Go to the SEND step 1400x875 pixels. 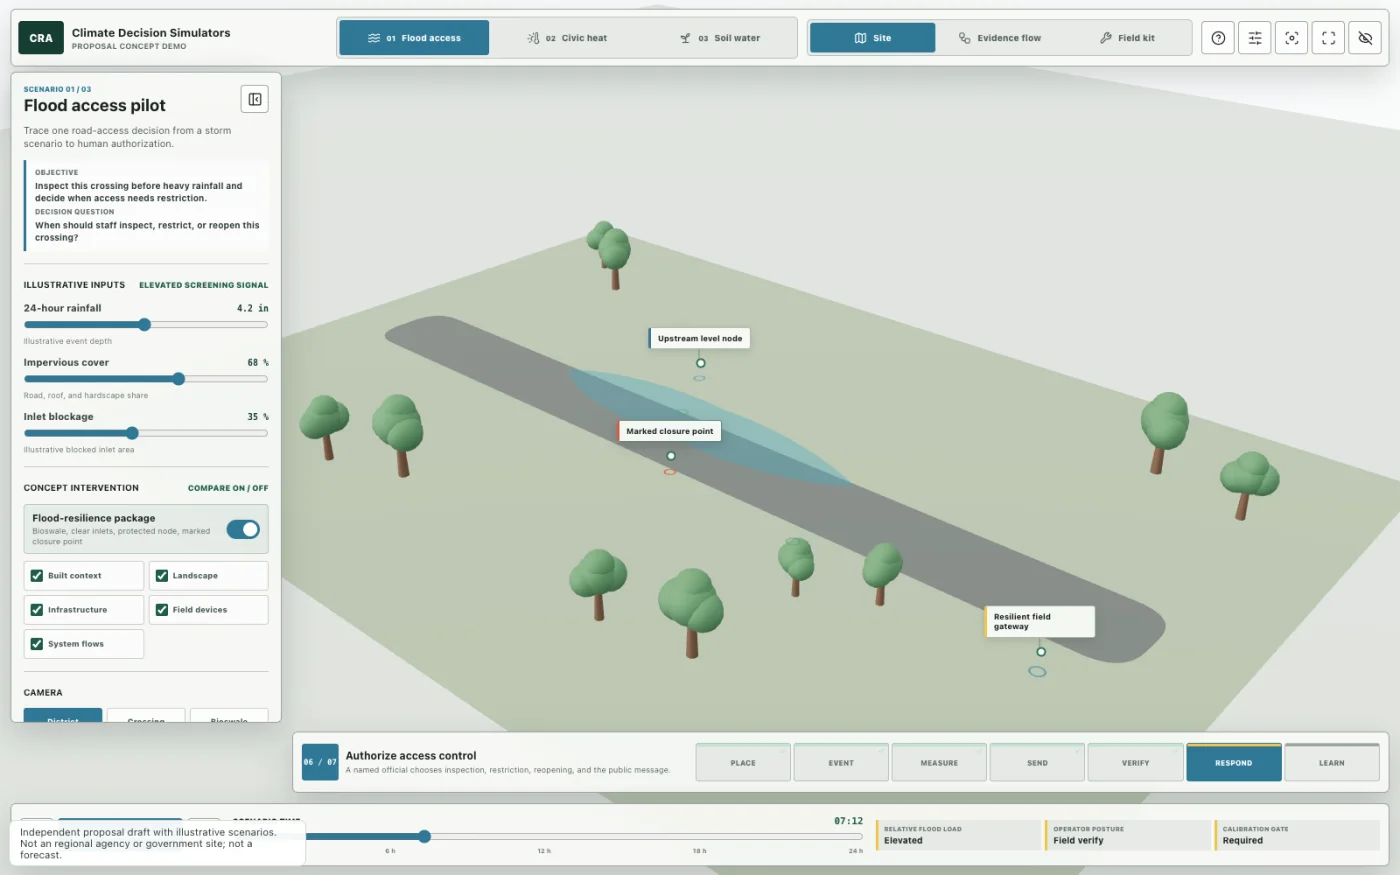coord(1037,762)
